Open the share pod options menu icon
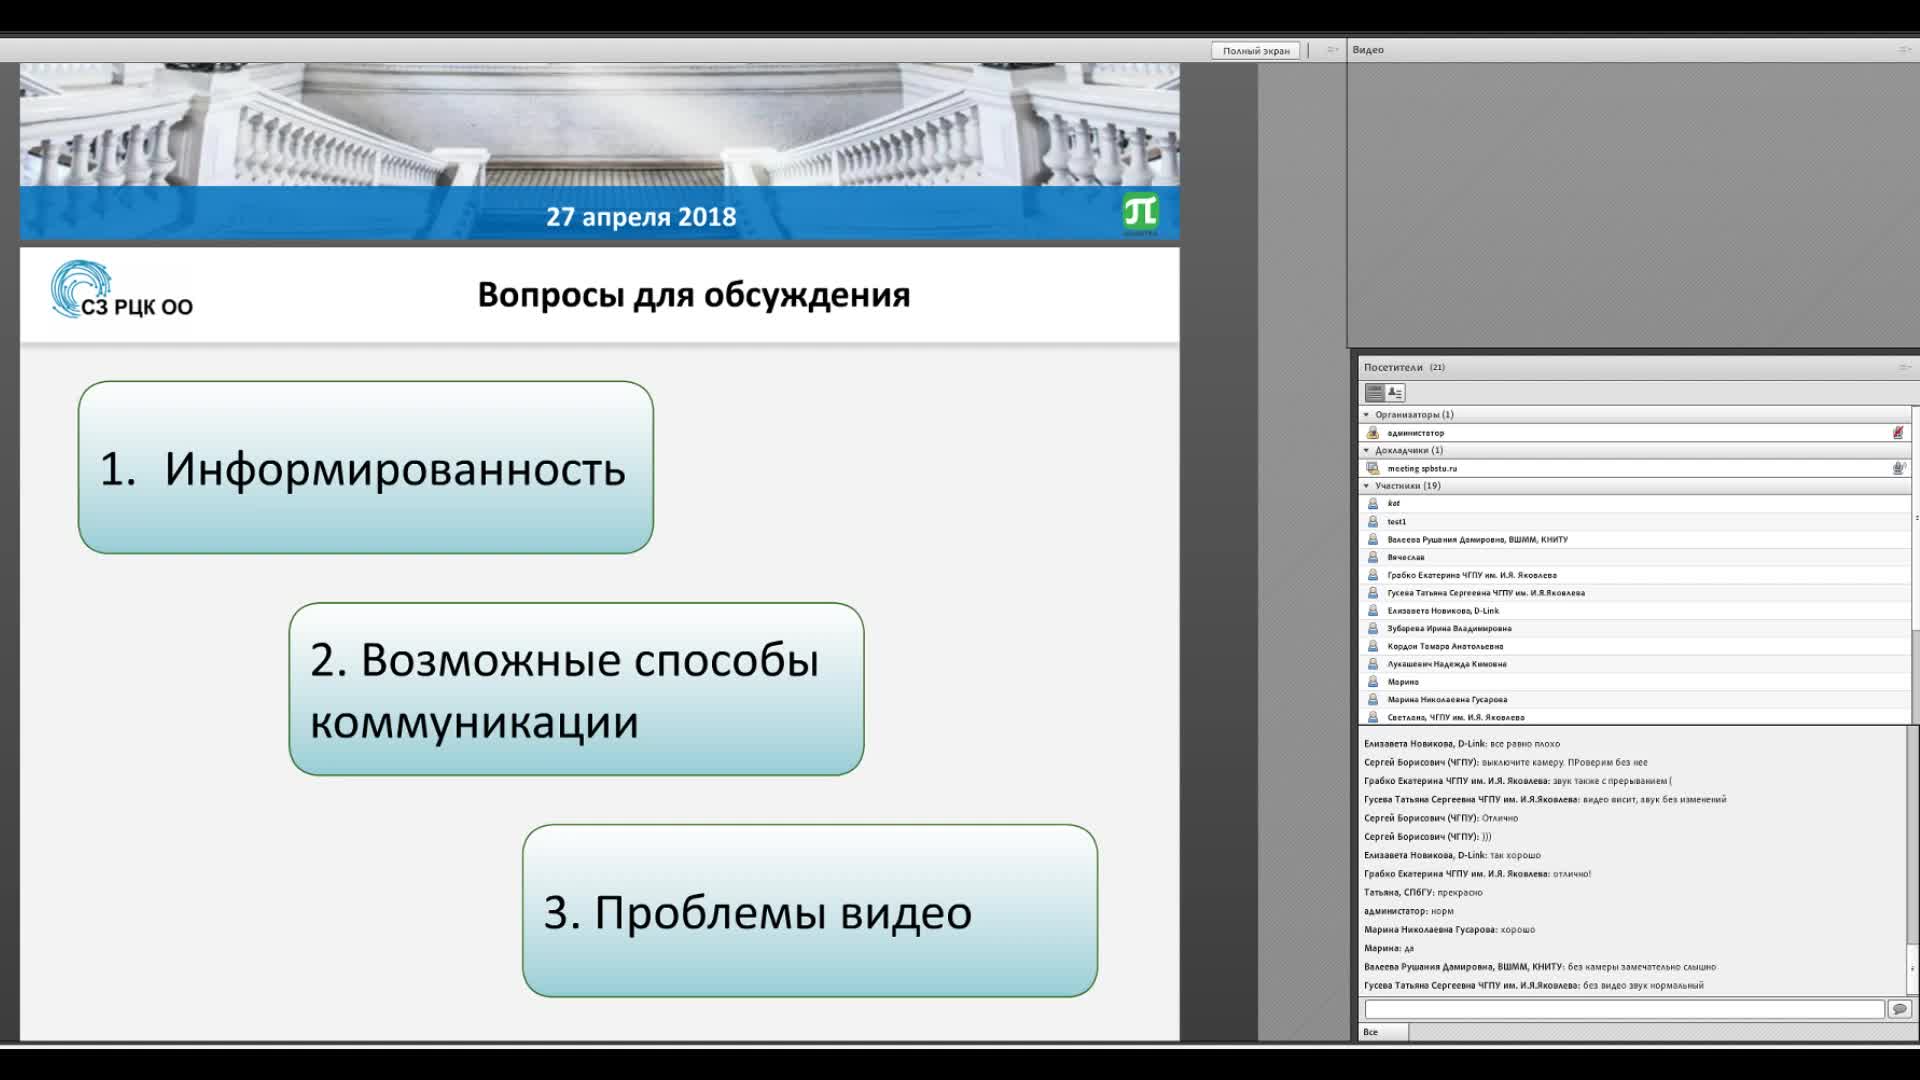Image resolution: width=1920 pixels, height=1080 pixels. click(x=1332, y=50)
